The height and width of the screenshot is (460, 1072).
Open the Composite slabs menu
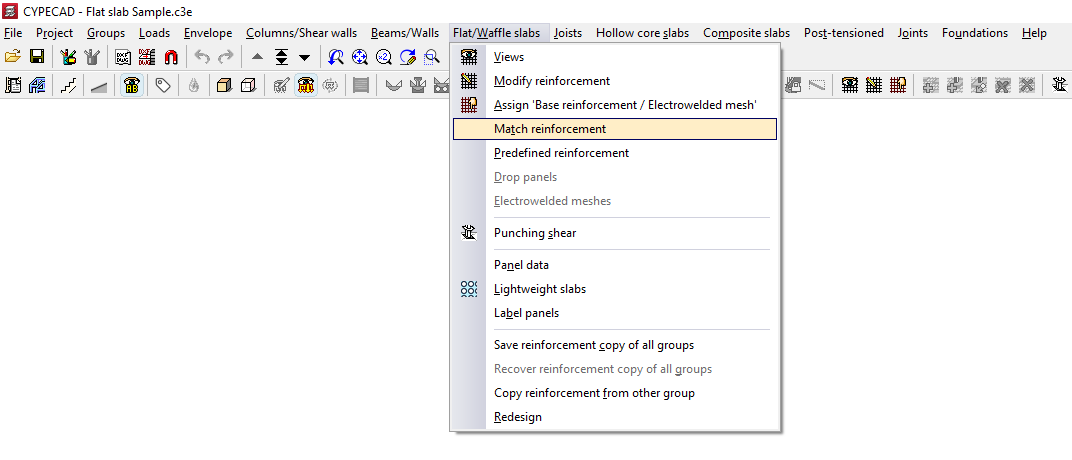746,33
